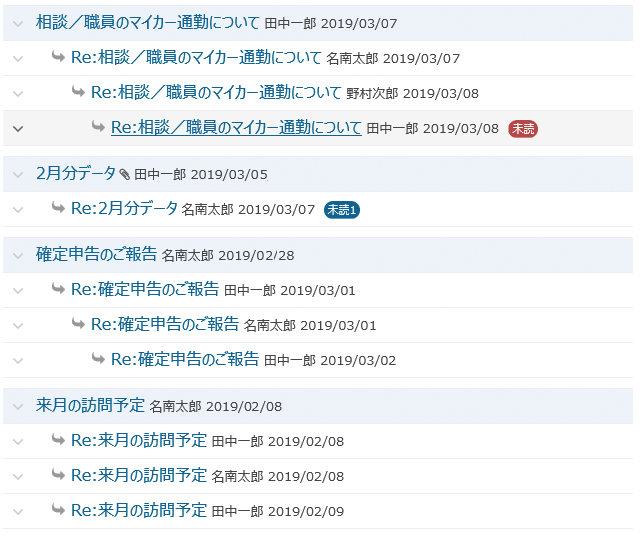This screenshot has width=642, height=536.
Task: Click reply arrow on Re:来月の訪問予定 名南太郎 2019/02/08
Action: tap(58, 474)
